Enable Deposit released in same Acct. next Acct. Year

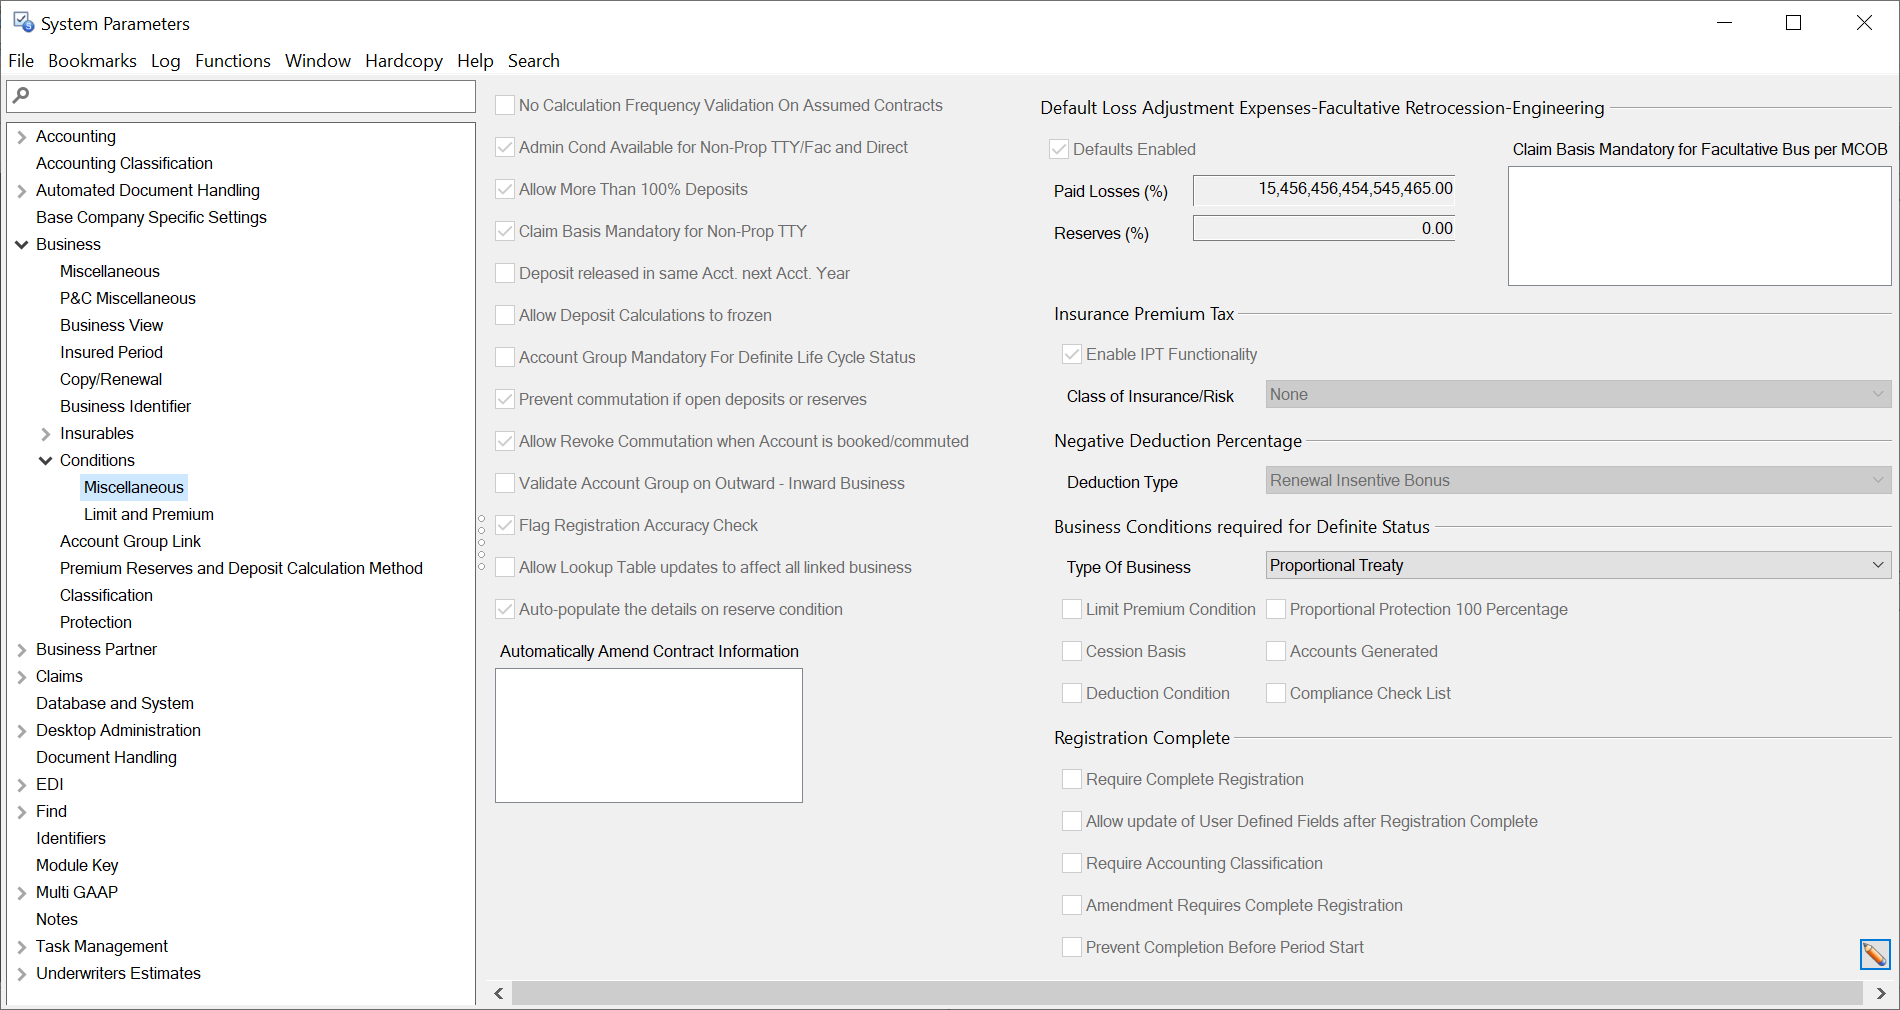coord(505,272)
